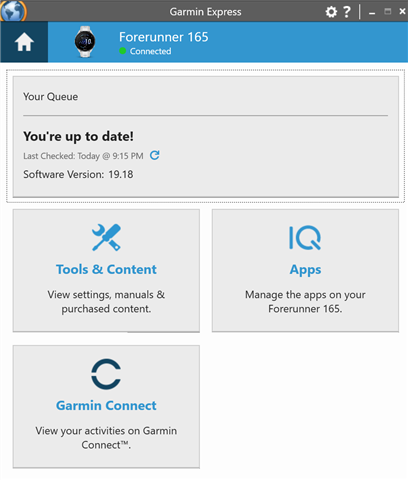Click the Your Queue panel header
This screenshot has height=480, width=408.
pyautogui.click(x=50, y=97)
